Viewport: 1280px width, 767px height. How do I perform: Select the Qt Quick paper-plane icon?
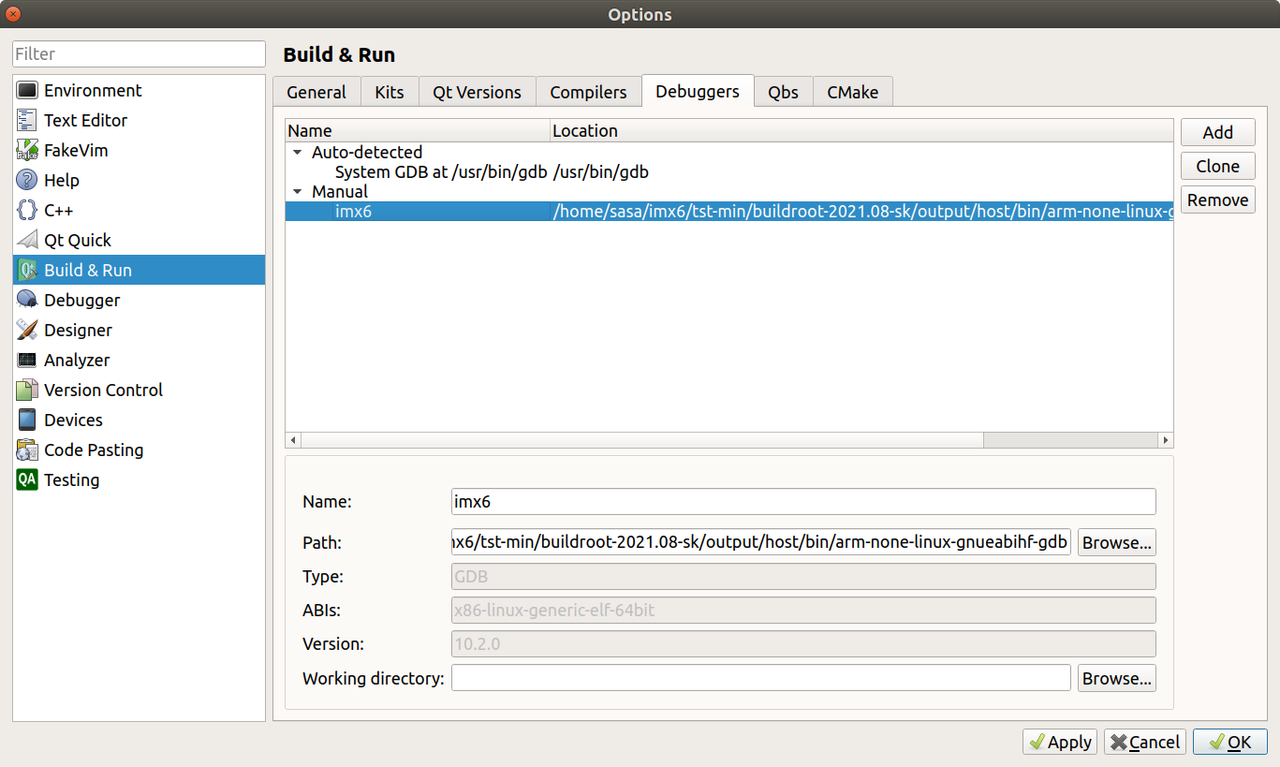point(27,240)
